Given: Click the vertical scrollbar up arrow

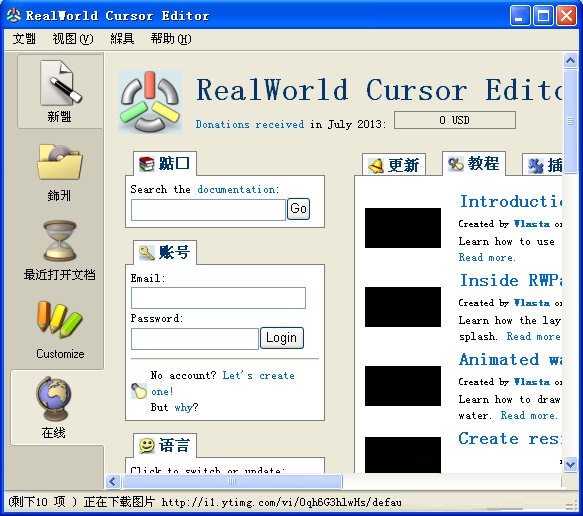Looking at the screenshot, I should click(x=570, y=60).
